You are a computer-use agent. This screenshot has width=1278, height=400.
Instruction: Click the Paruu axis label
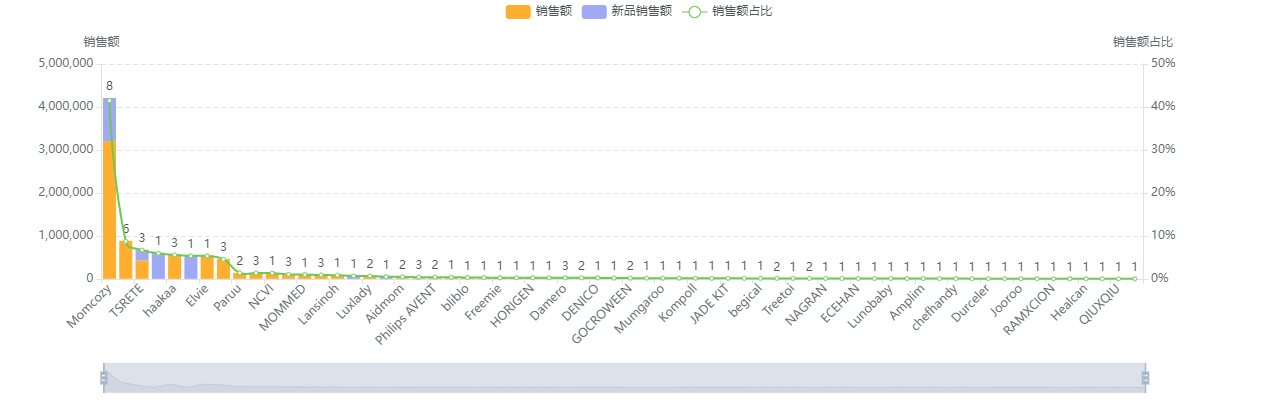click(x=227, y=297)
